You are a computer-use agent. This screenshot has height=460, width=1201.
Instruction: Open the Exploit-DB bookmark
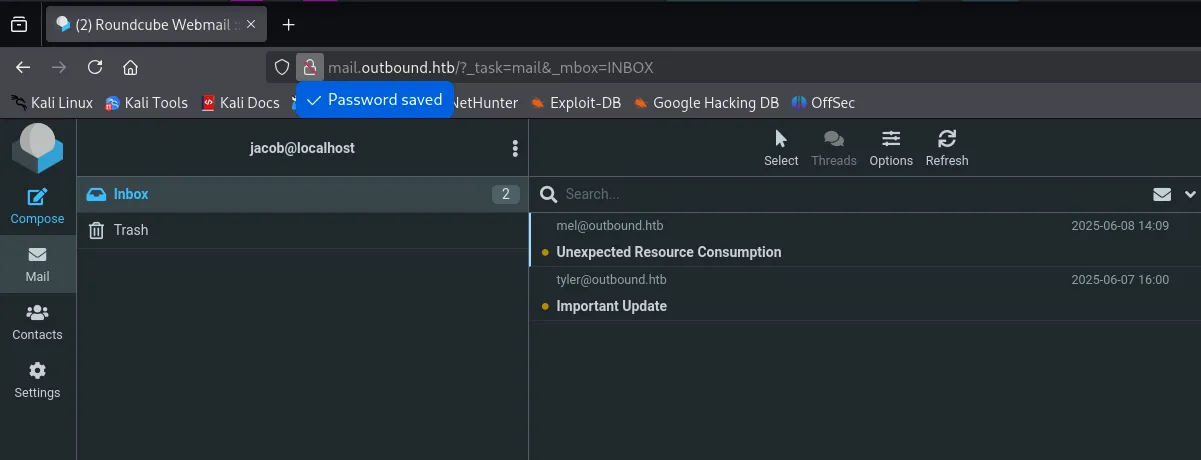coord(576,102)
